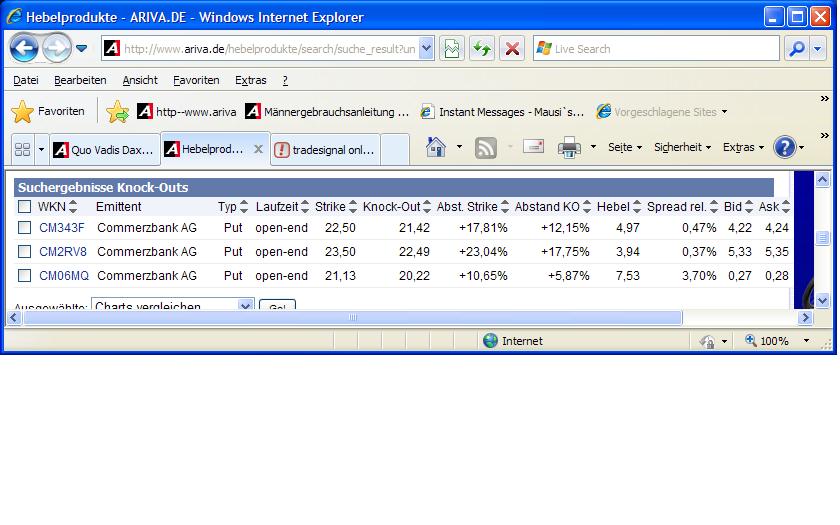Open the ? help menu
840x525 pixels.
[285, 80]
